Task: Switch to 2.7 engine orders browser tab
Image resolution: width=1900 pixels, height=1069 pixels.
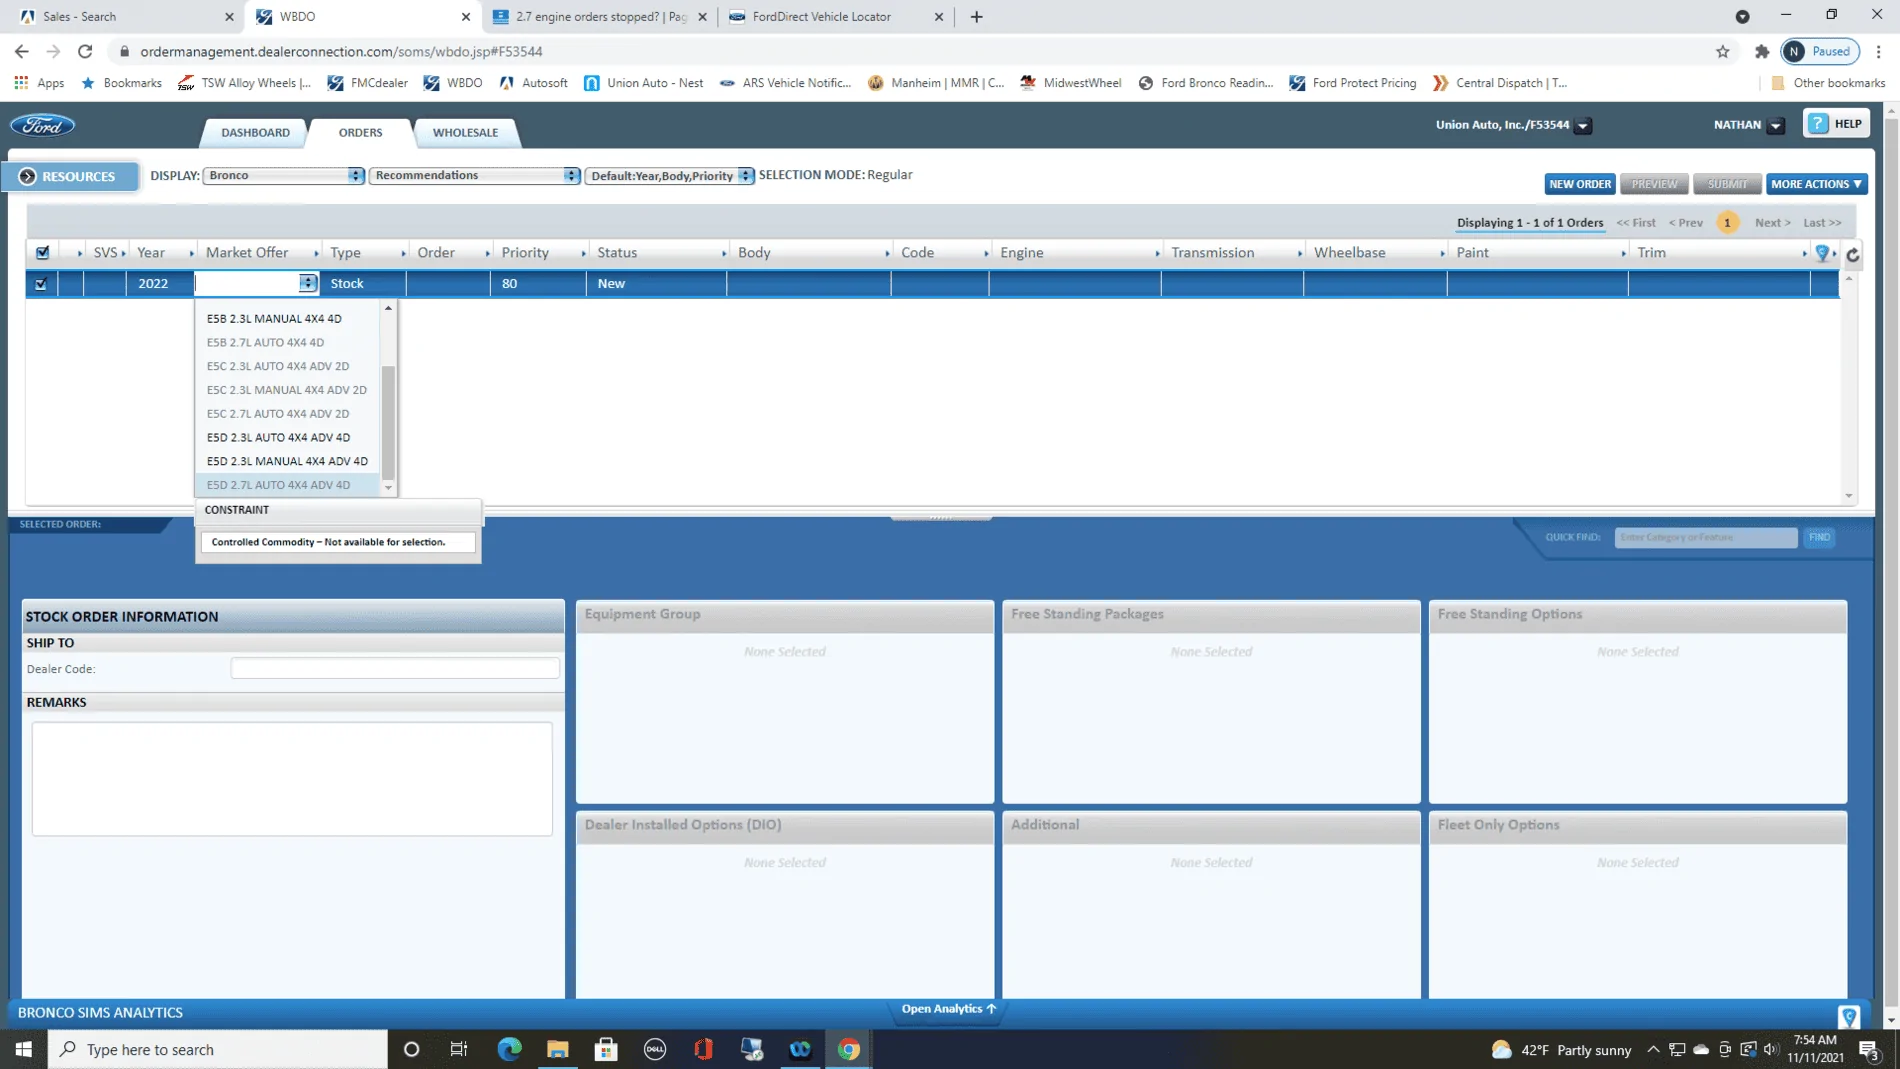Action: click(x=600, y=17)
